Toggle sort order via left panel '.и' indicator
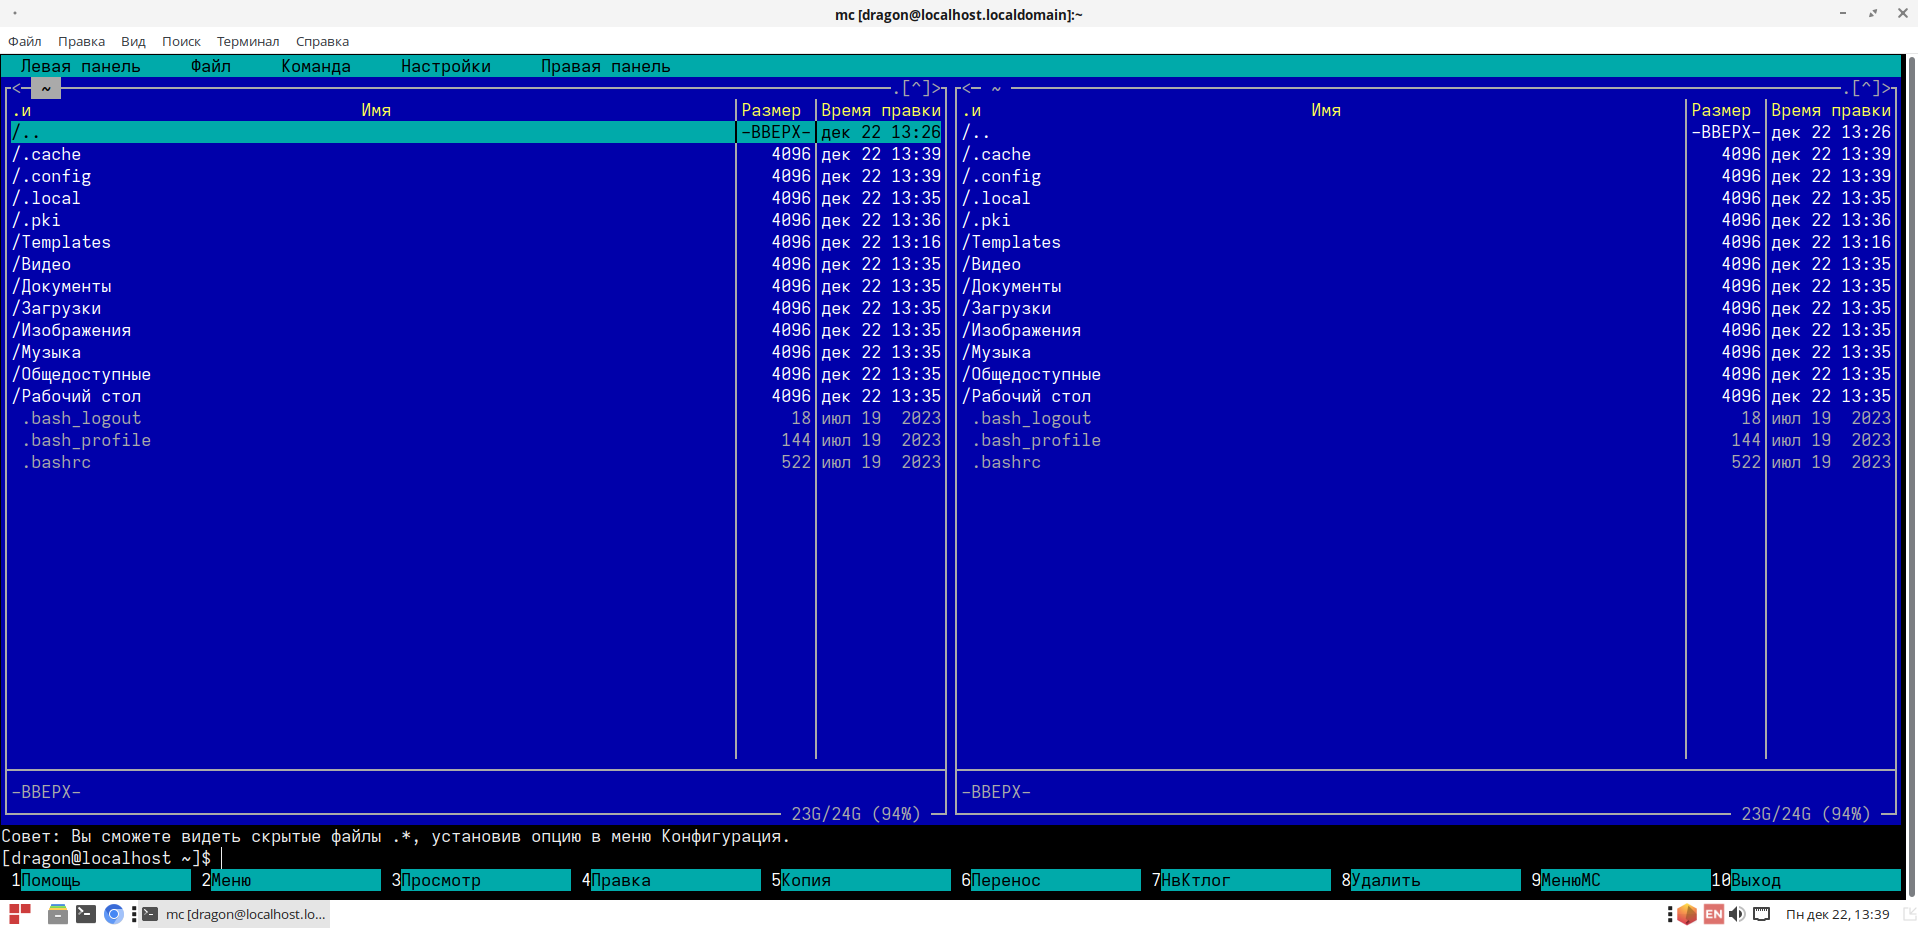The height and width of the screenshot is (928, 1918). click(x=22, y=111)
